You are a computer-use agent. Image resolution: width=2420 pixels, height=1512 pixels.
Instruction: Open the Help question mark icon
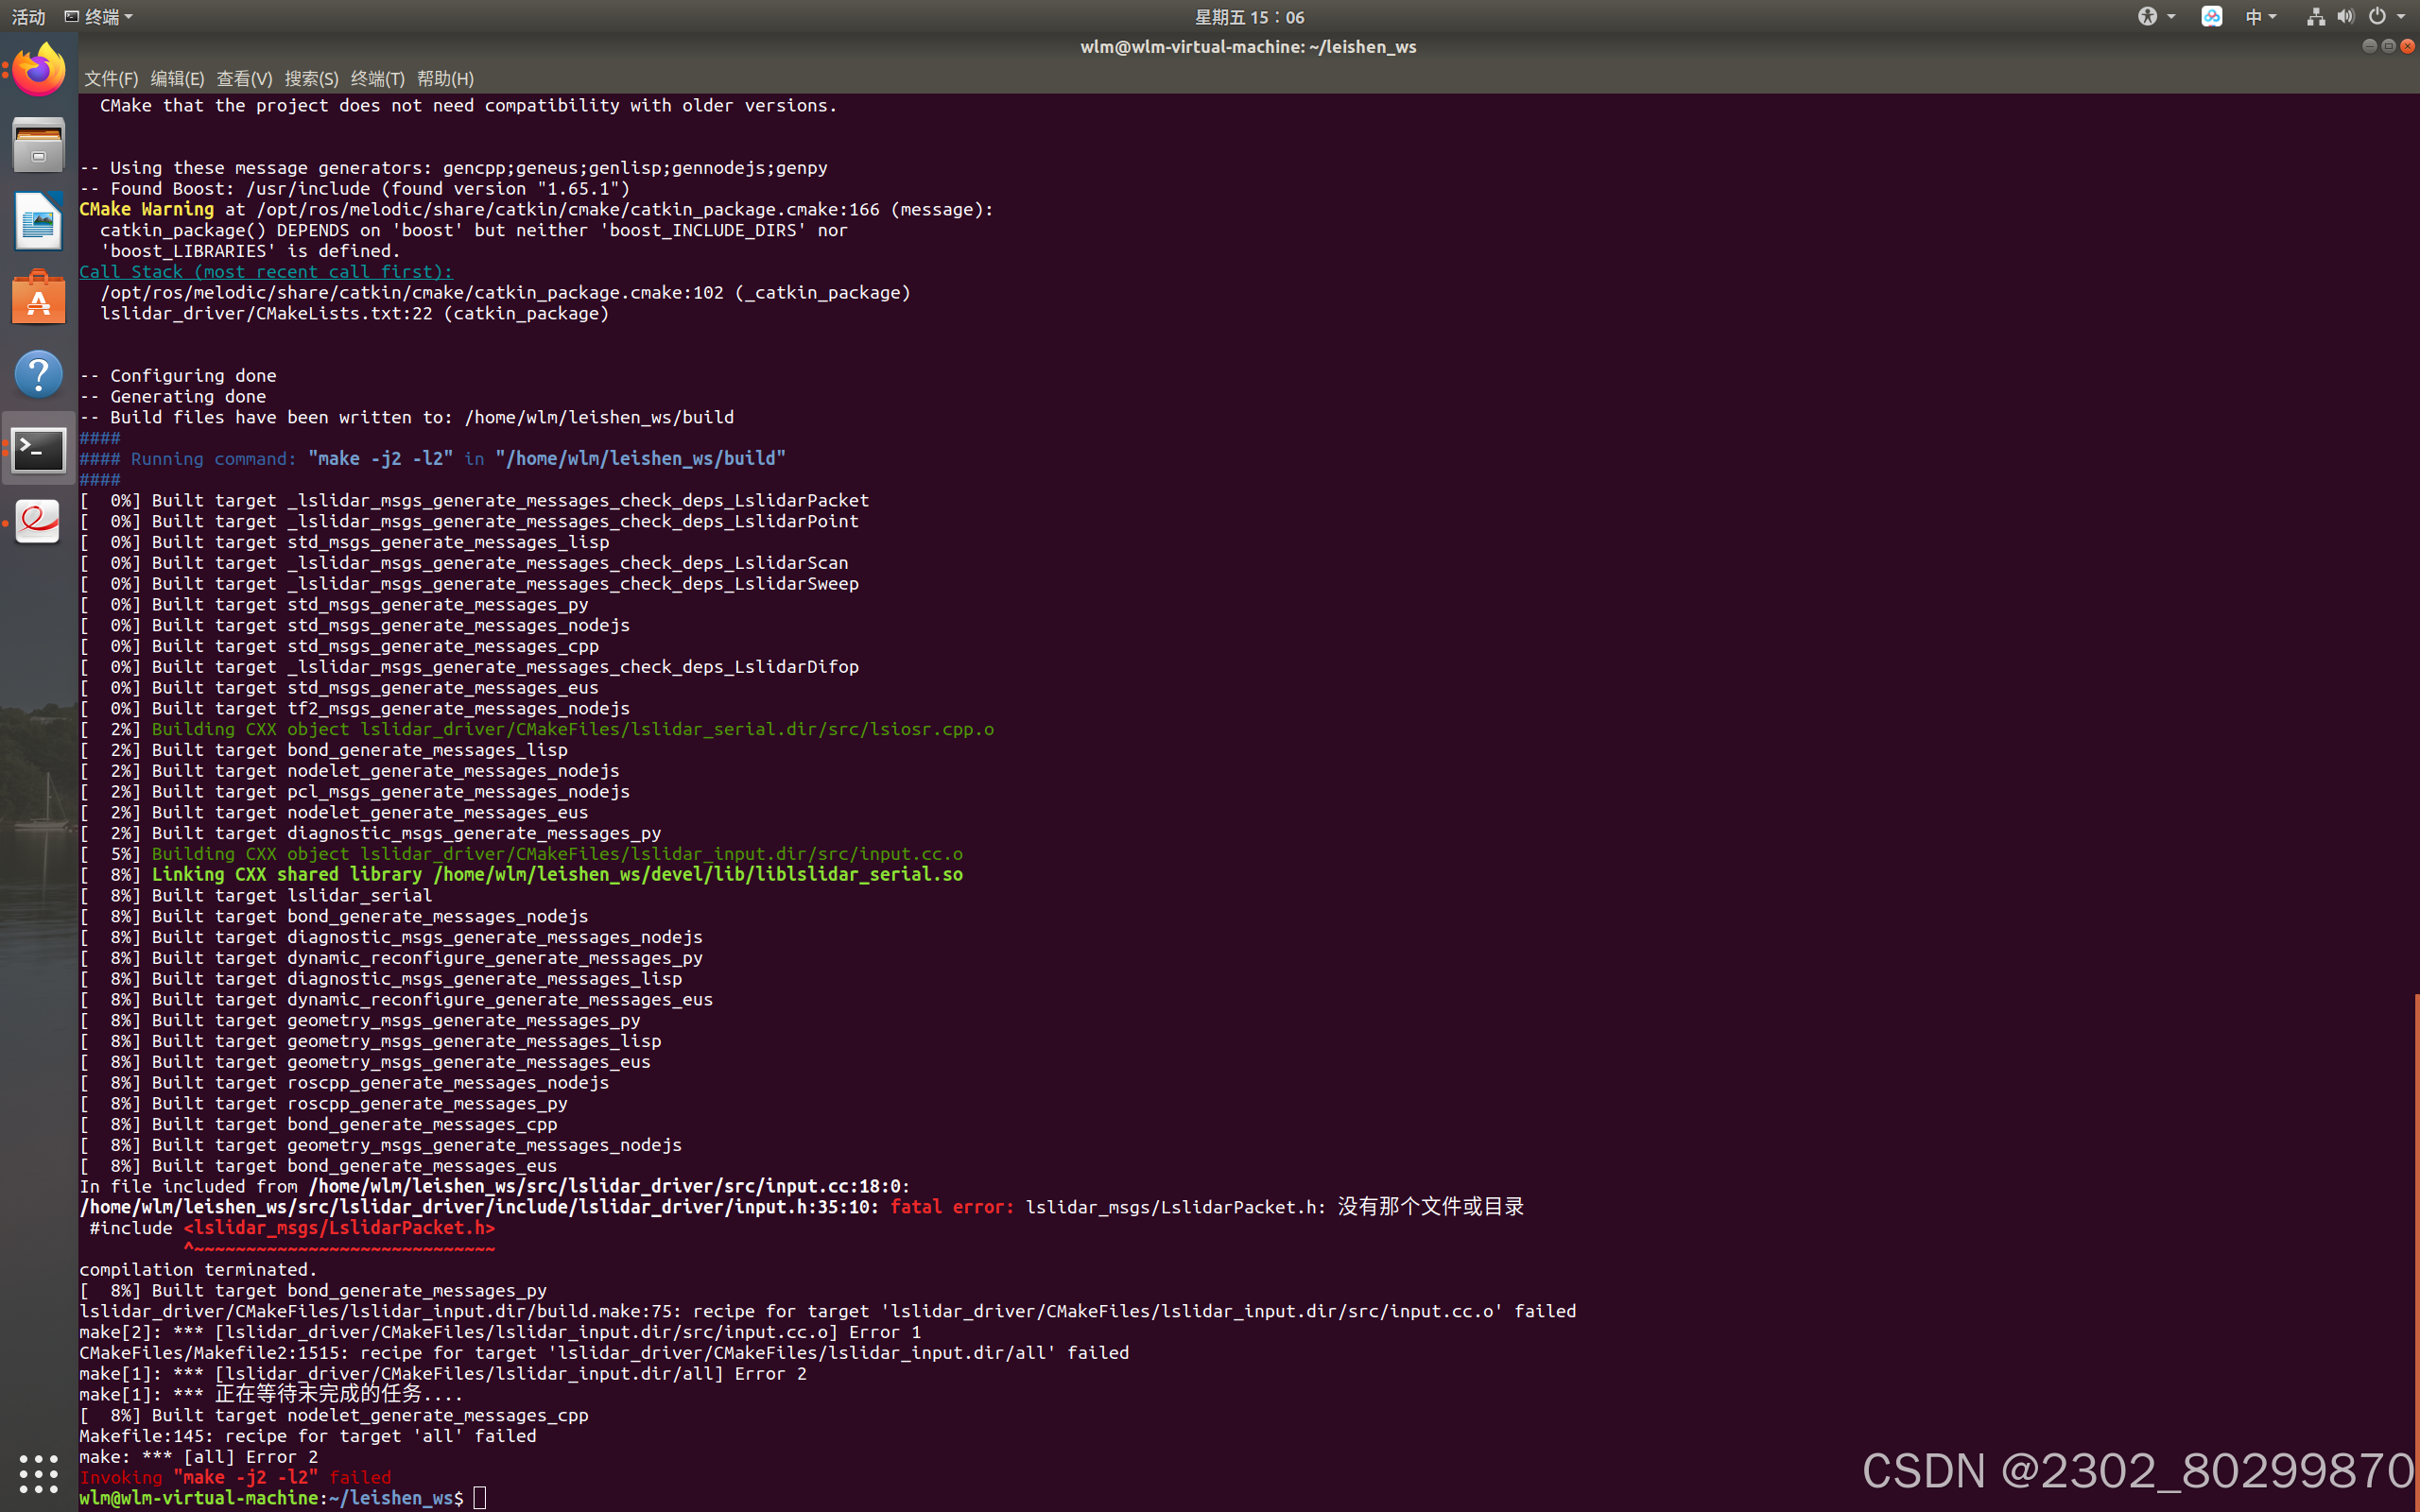pyautogui.click(x=38, y=374)
